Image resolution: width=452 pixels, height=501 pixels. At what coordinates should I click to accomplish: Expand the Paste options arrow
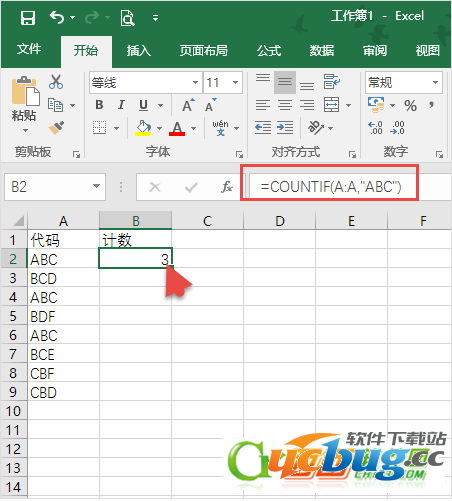pyautogui.click(x=25, y=131)
